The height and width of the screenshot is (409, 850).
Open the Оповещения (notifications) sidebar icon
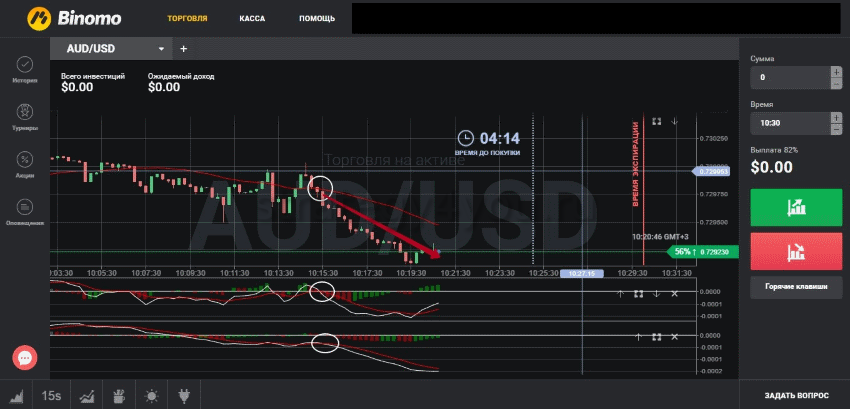pyautogui.click(x=25, y=207)
